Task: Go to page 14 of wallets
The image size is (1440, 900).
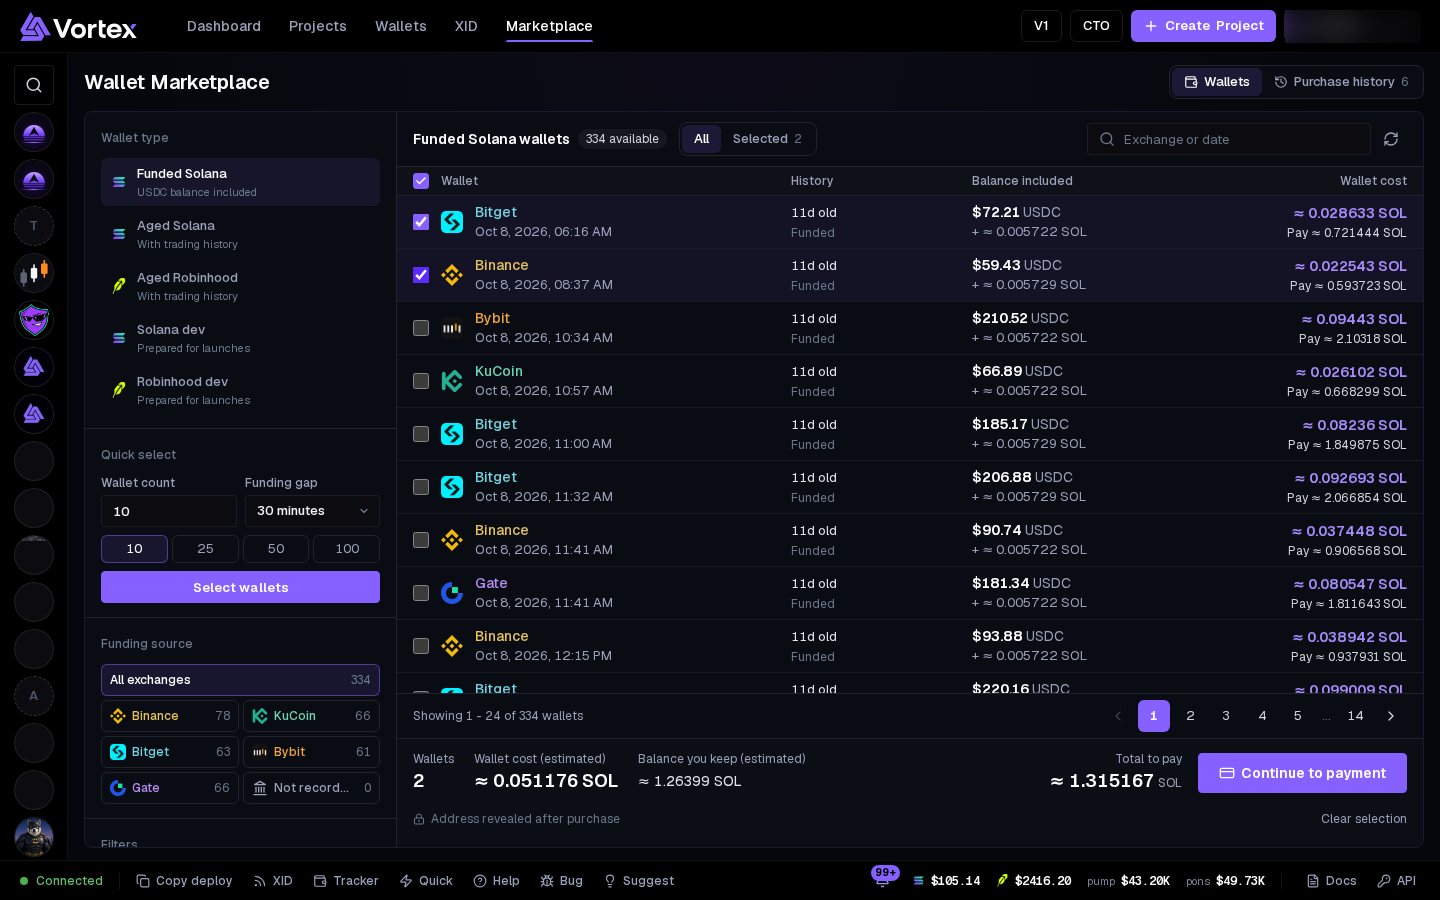Action: pos(1355,716)
